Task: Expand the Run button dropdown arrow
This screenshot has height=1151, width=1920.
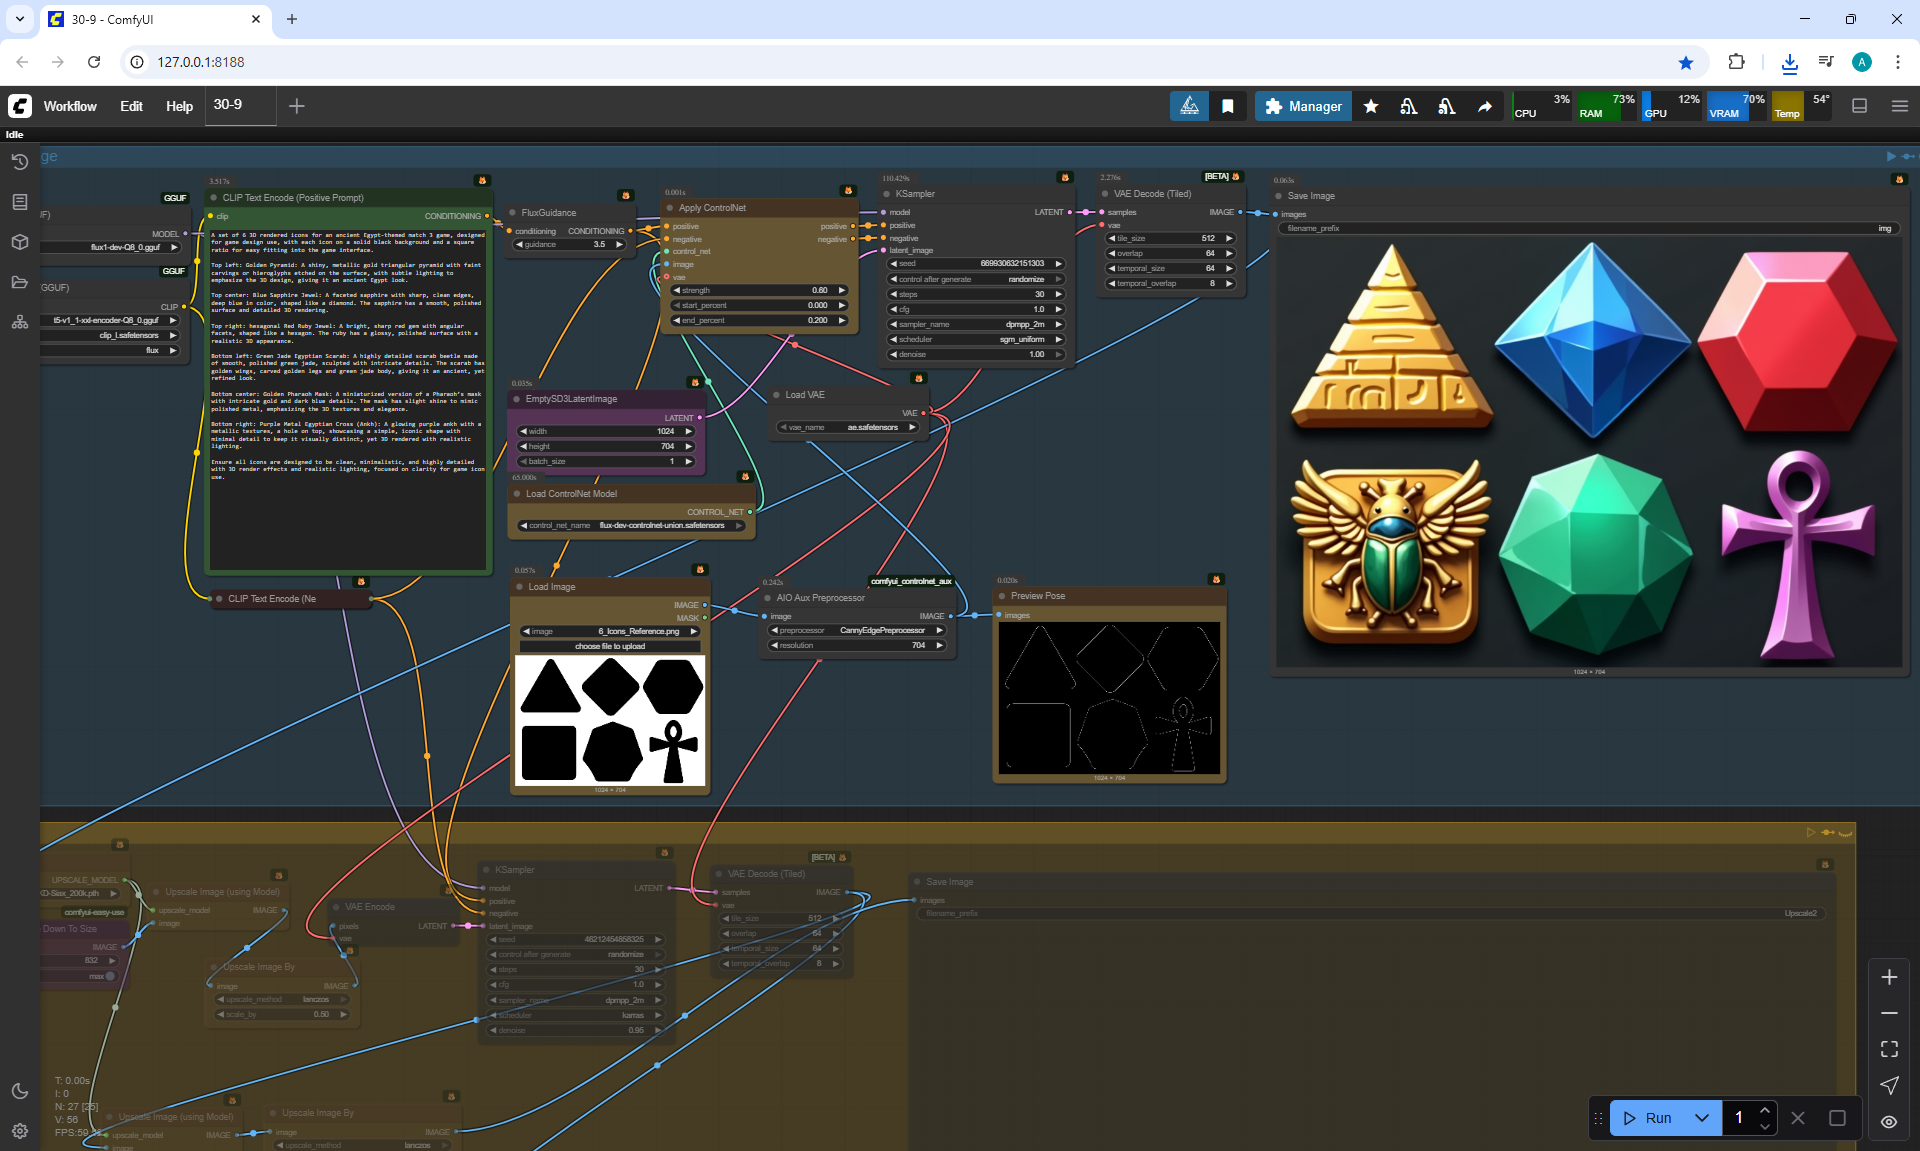Action: click(x=1701, y=1118)
